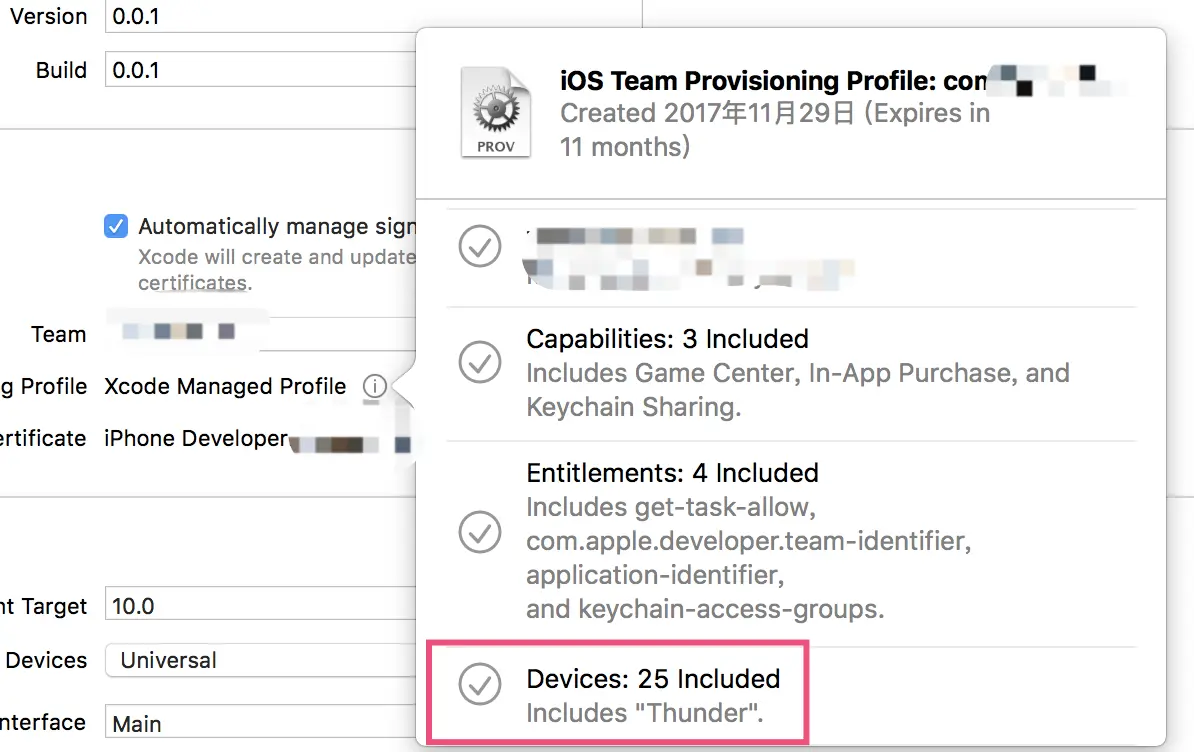This screenshot has height=752, width=1194.
Task: Click the Capabilities checkmark circle icon
Action: click(480, 362)
